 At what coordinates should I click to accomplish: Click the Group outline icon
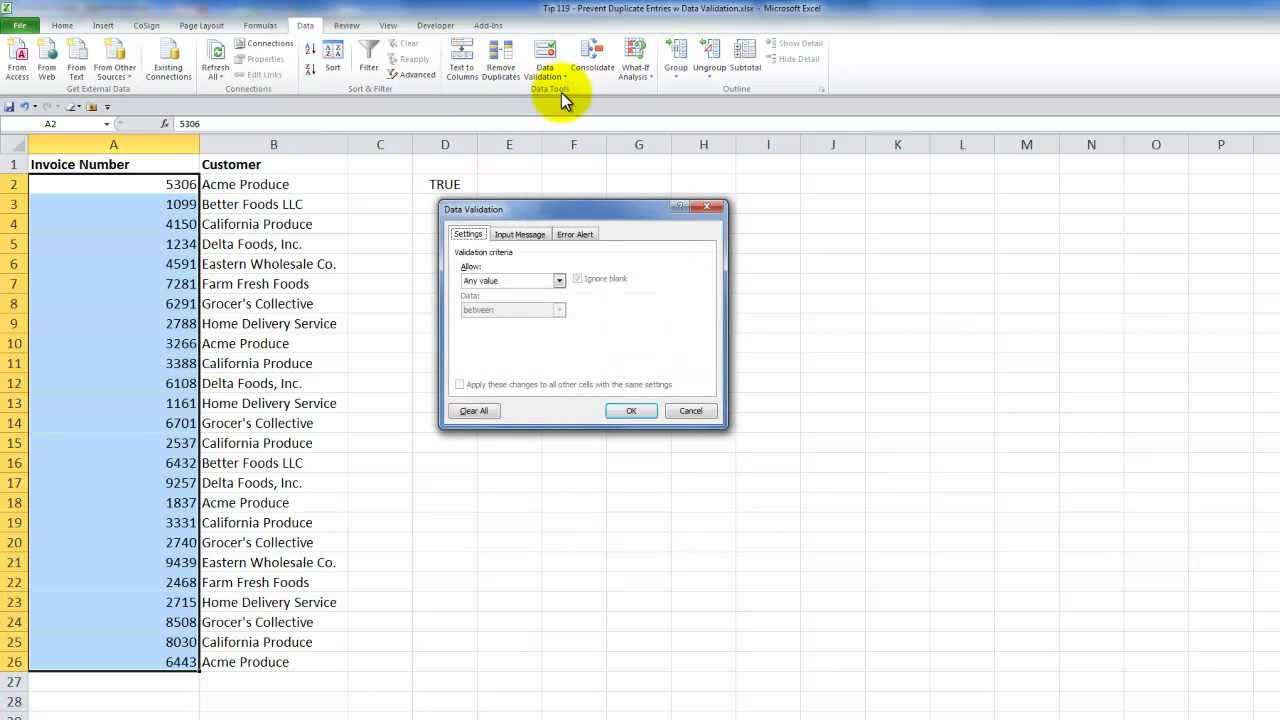[676, 58]
